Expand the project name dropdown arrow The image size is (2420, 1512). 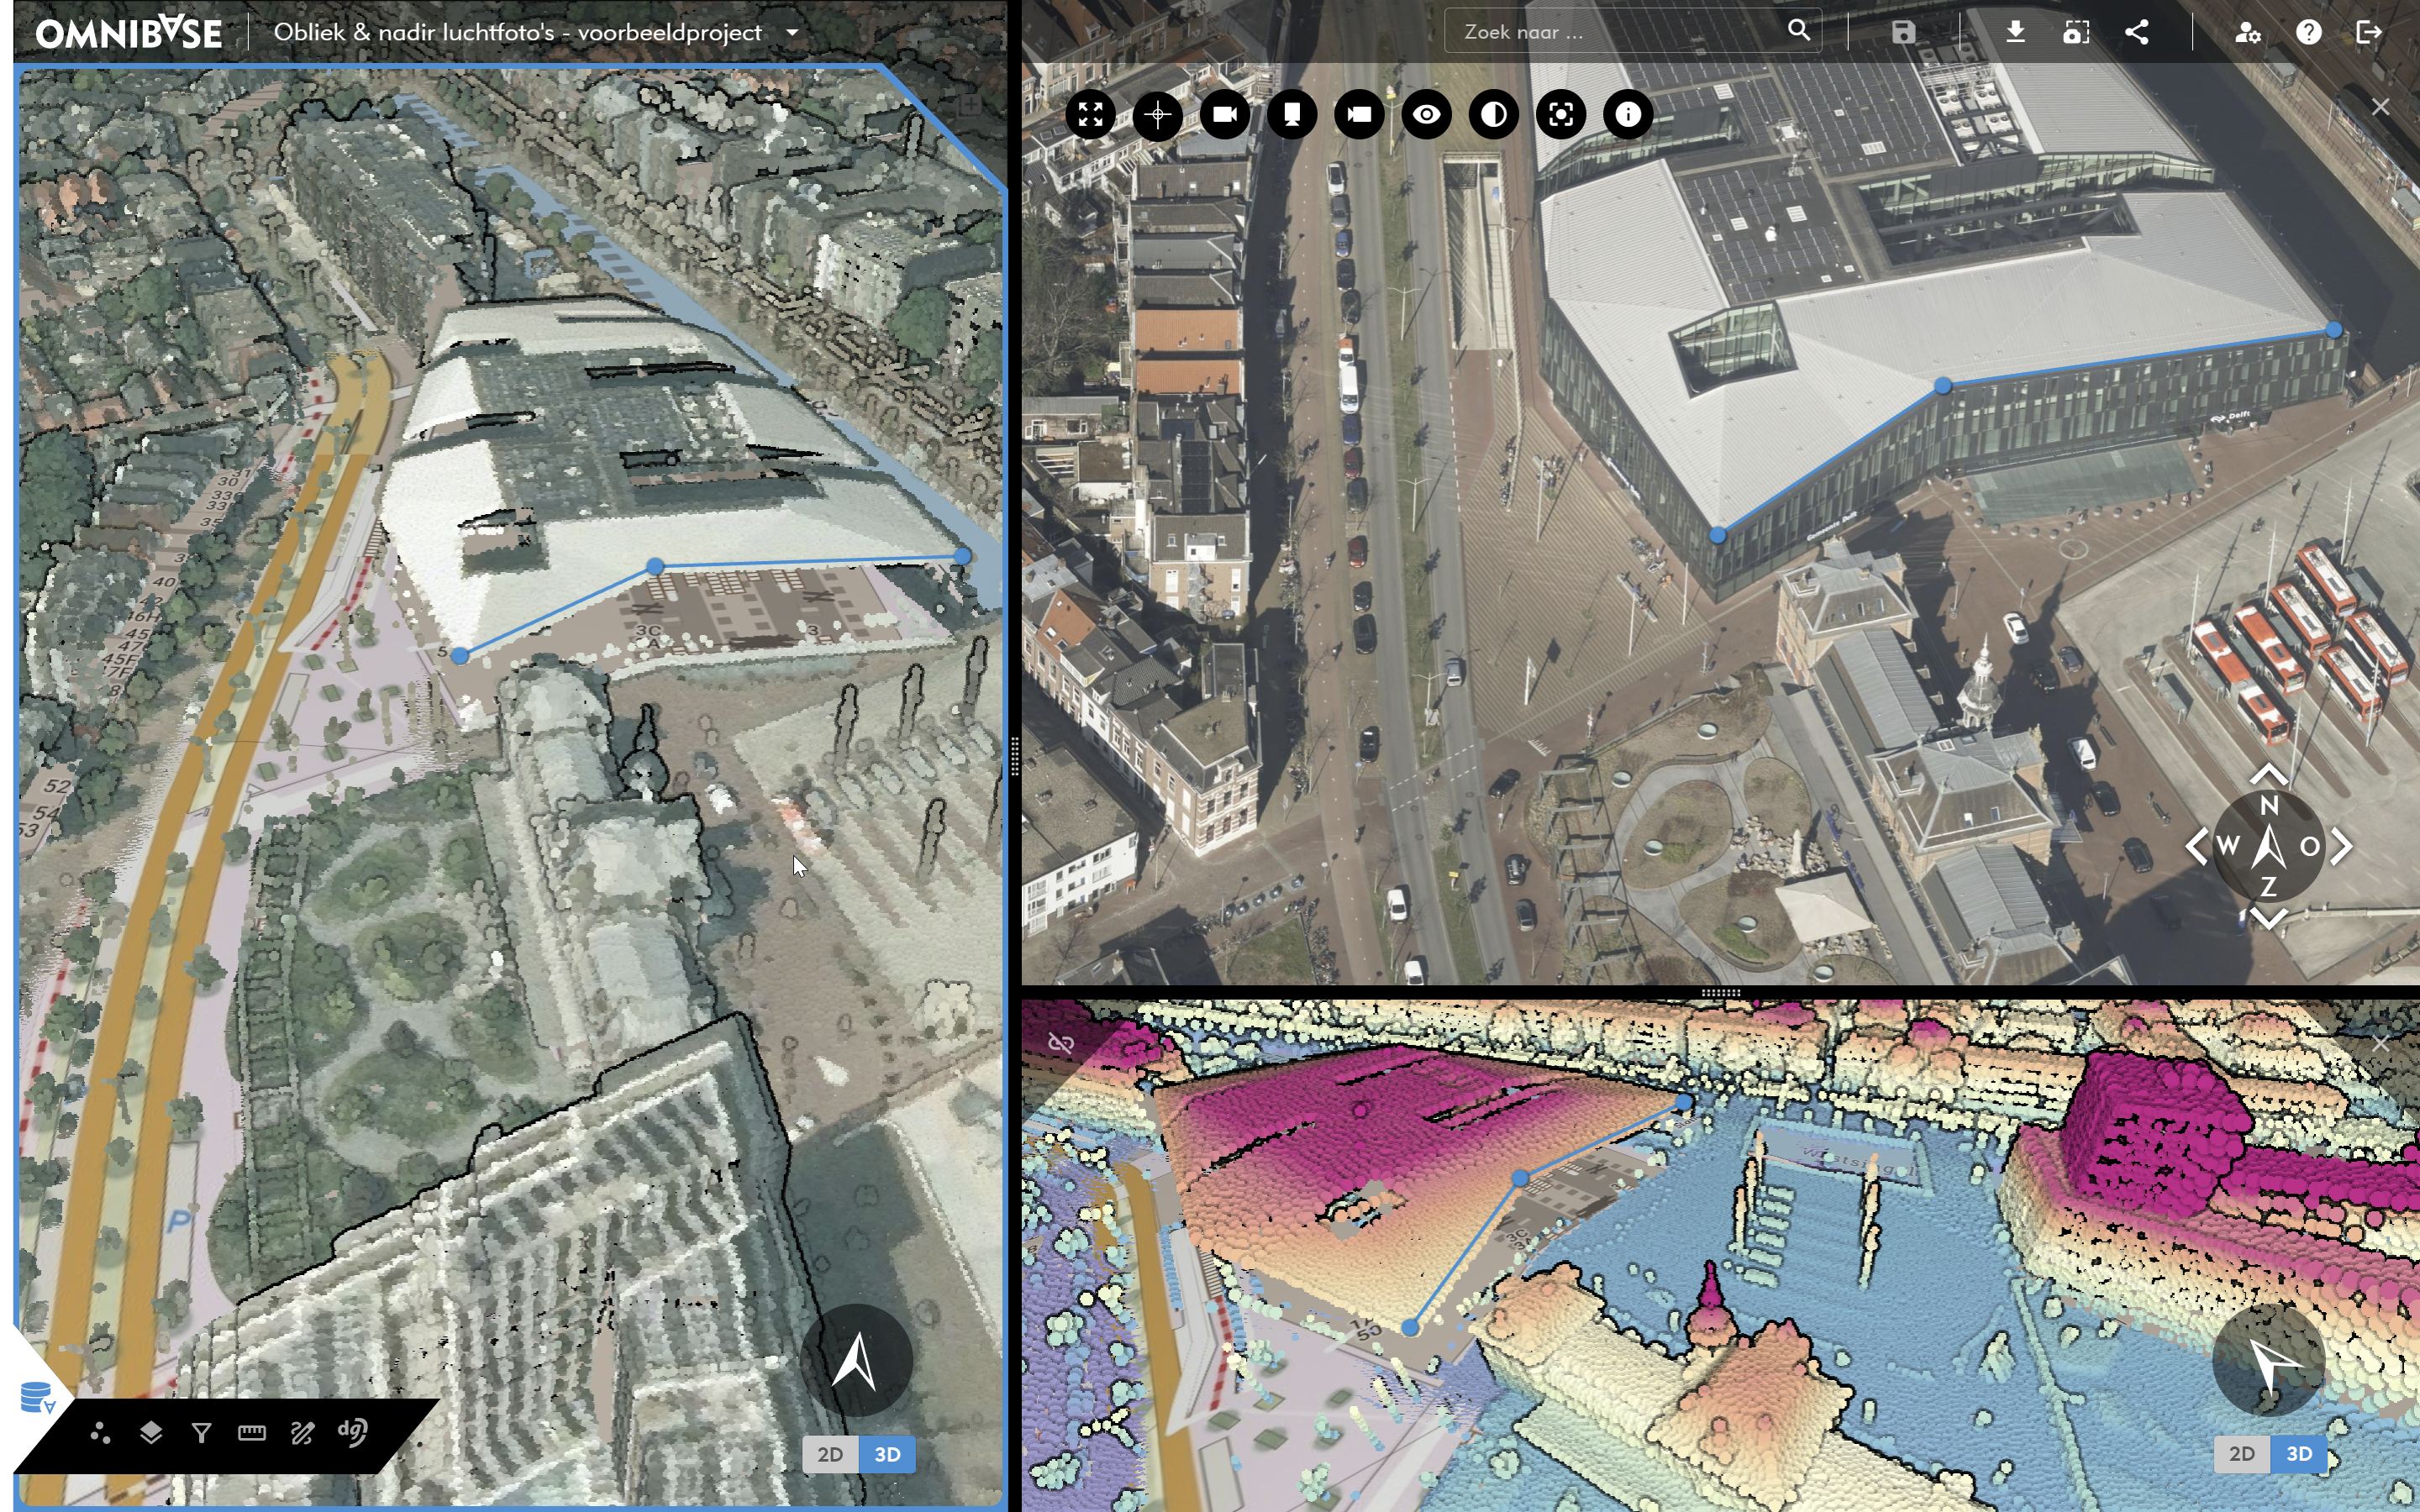click(x=792, y=32)
